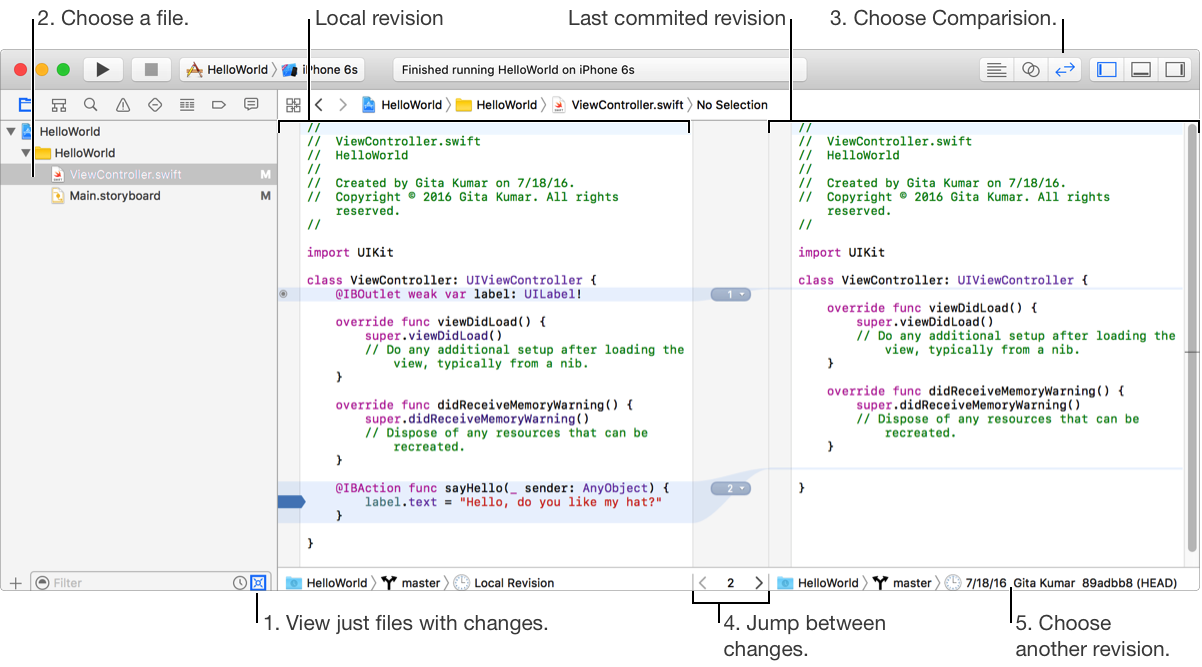Screen dimensions: 1202x667
Task: Jump to next change arrow
Action: pyautogui.click(x=759, y=582)
